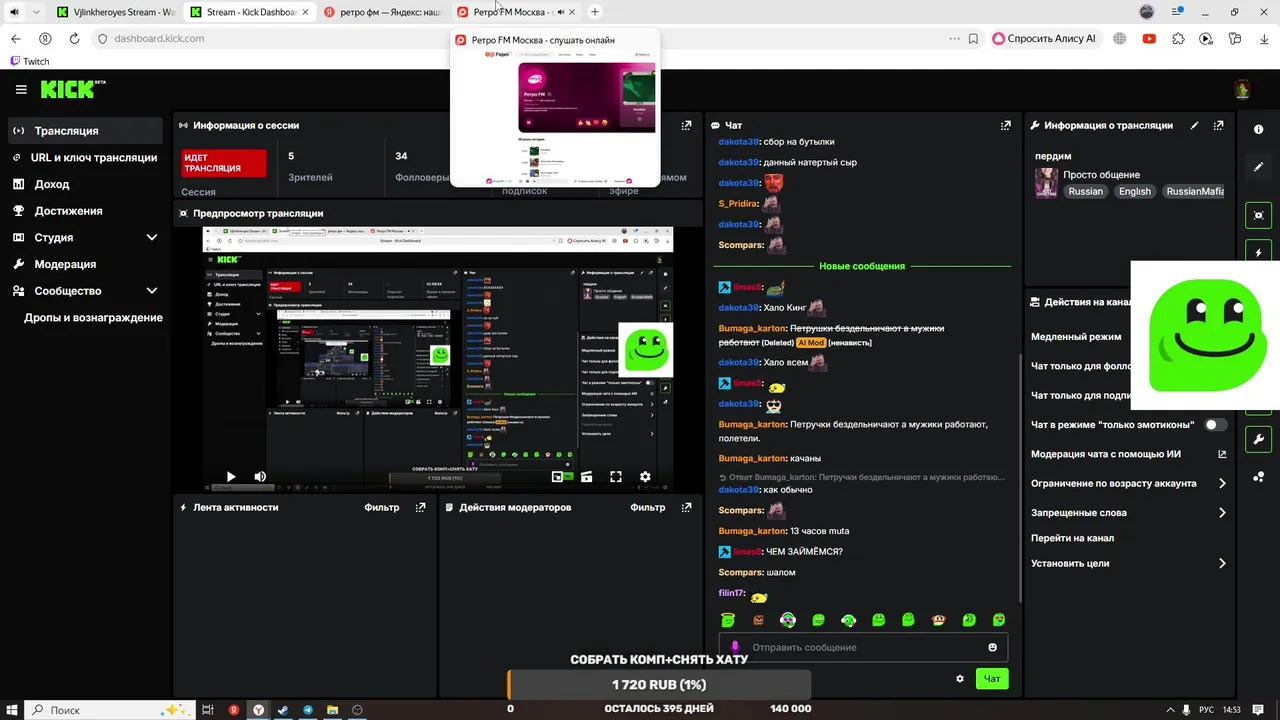The width and height of the screenshot is (1280, 720).
Task: Open the Трансляция sidebar section
Action: click(84, 131)
